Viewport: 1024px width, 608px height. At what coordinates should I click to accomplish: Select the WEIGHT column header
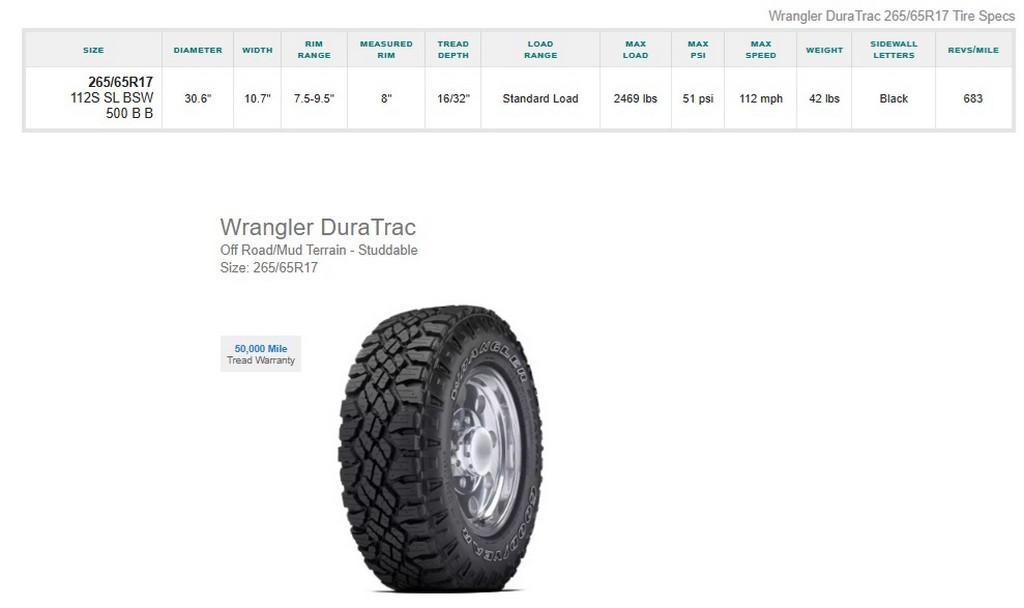(824, 50)
